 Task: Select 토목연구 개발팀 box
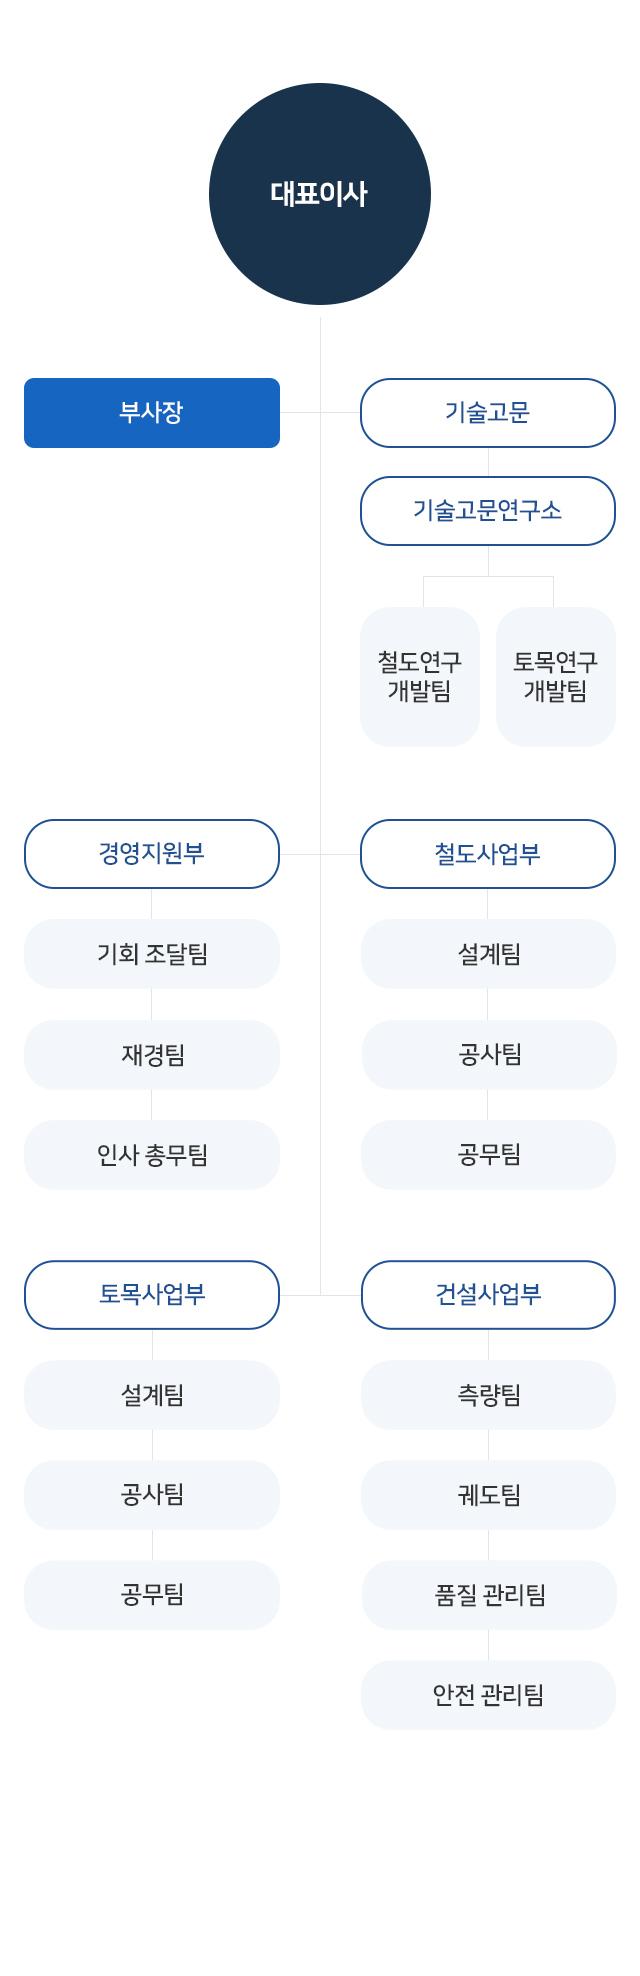(556, 677)
